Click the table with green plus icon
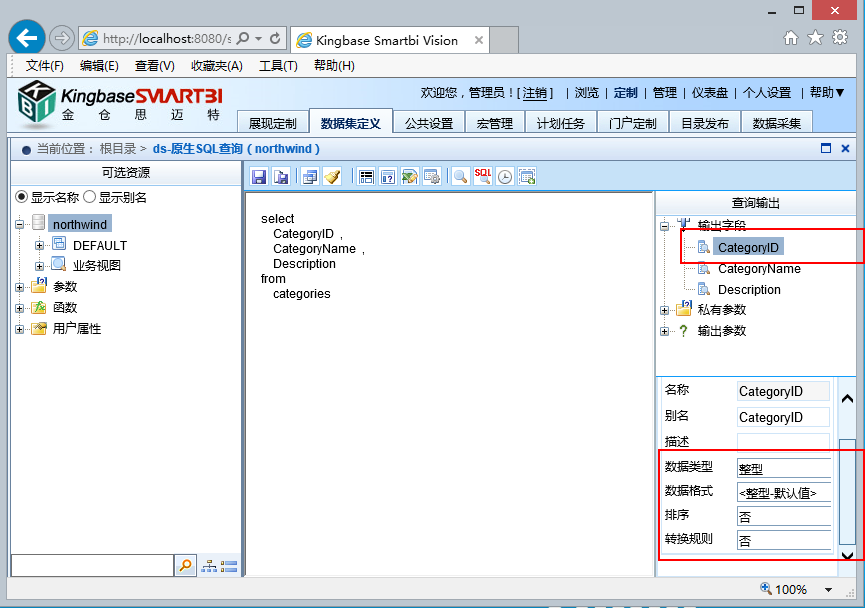Screen dimensions: 865x608 [x=527, y=177]
